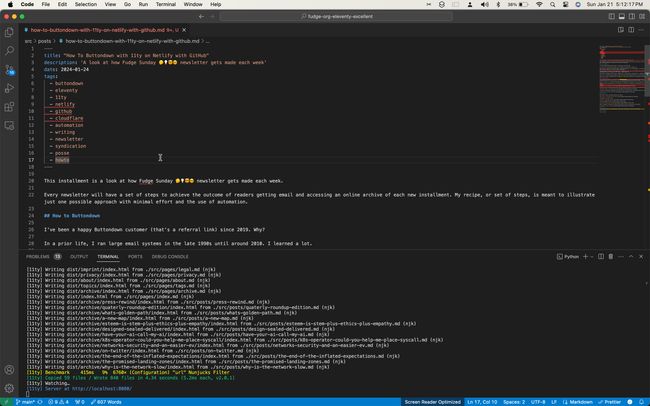This screenshot has height=406, width=650.
Task: Open the Manage gear menu
Action: (9, 389)
